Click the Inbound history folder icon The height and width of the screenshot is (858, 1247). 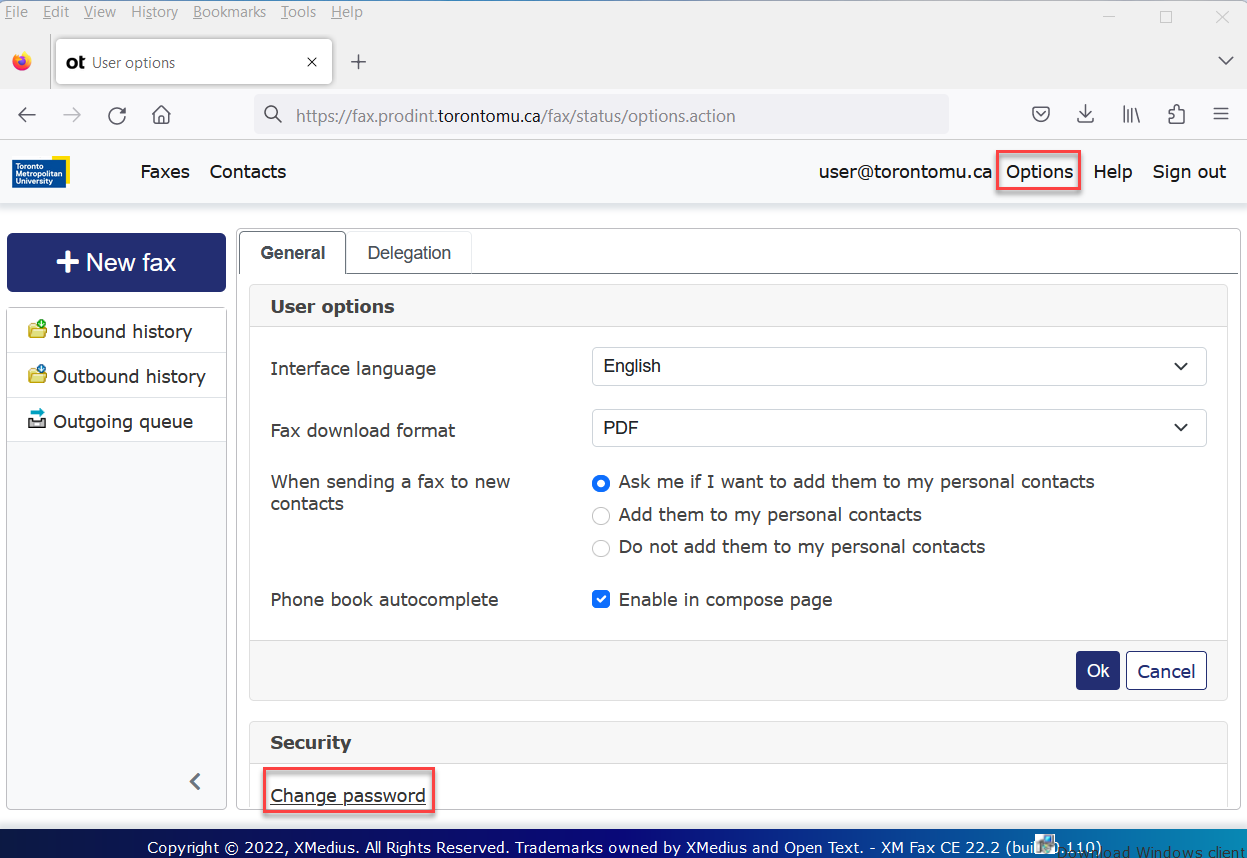click(37, 330)
